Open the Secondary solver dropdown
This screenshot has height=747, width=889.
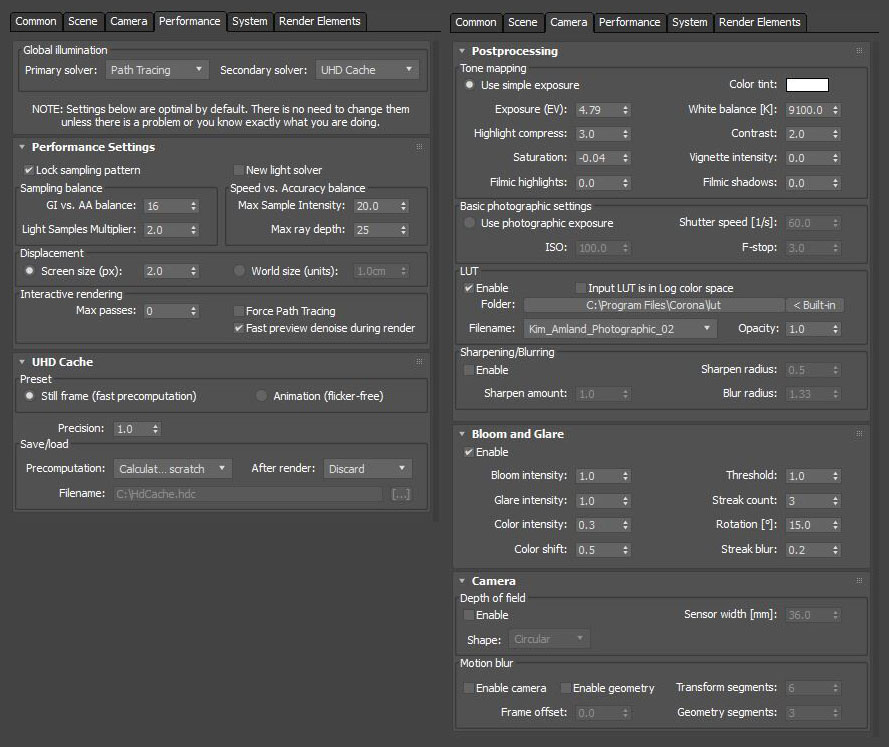(x=367, y=70)
